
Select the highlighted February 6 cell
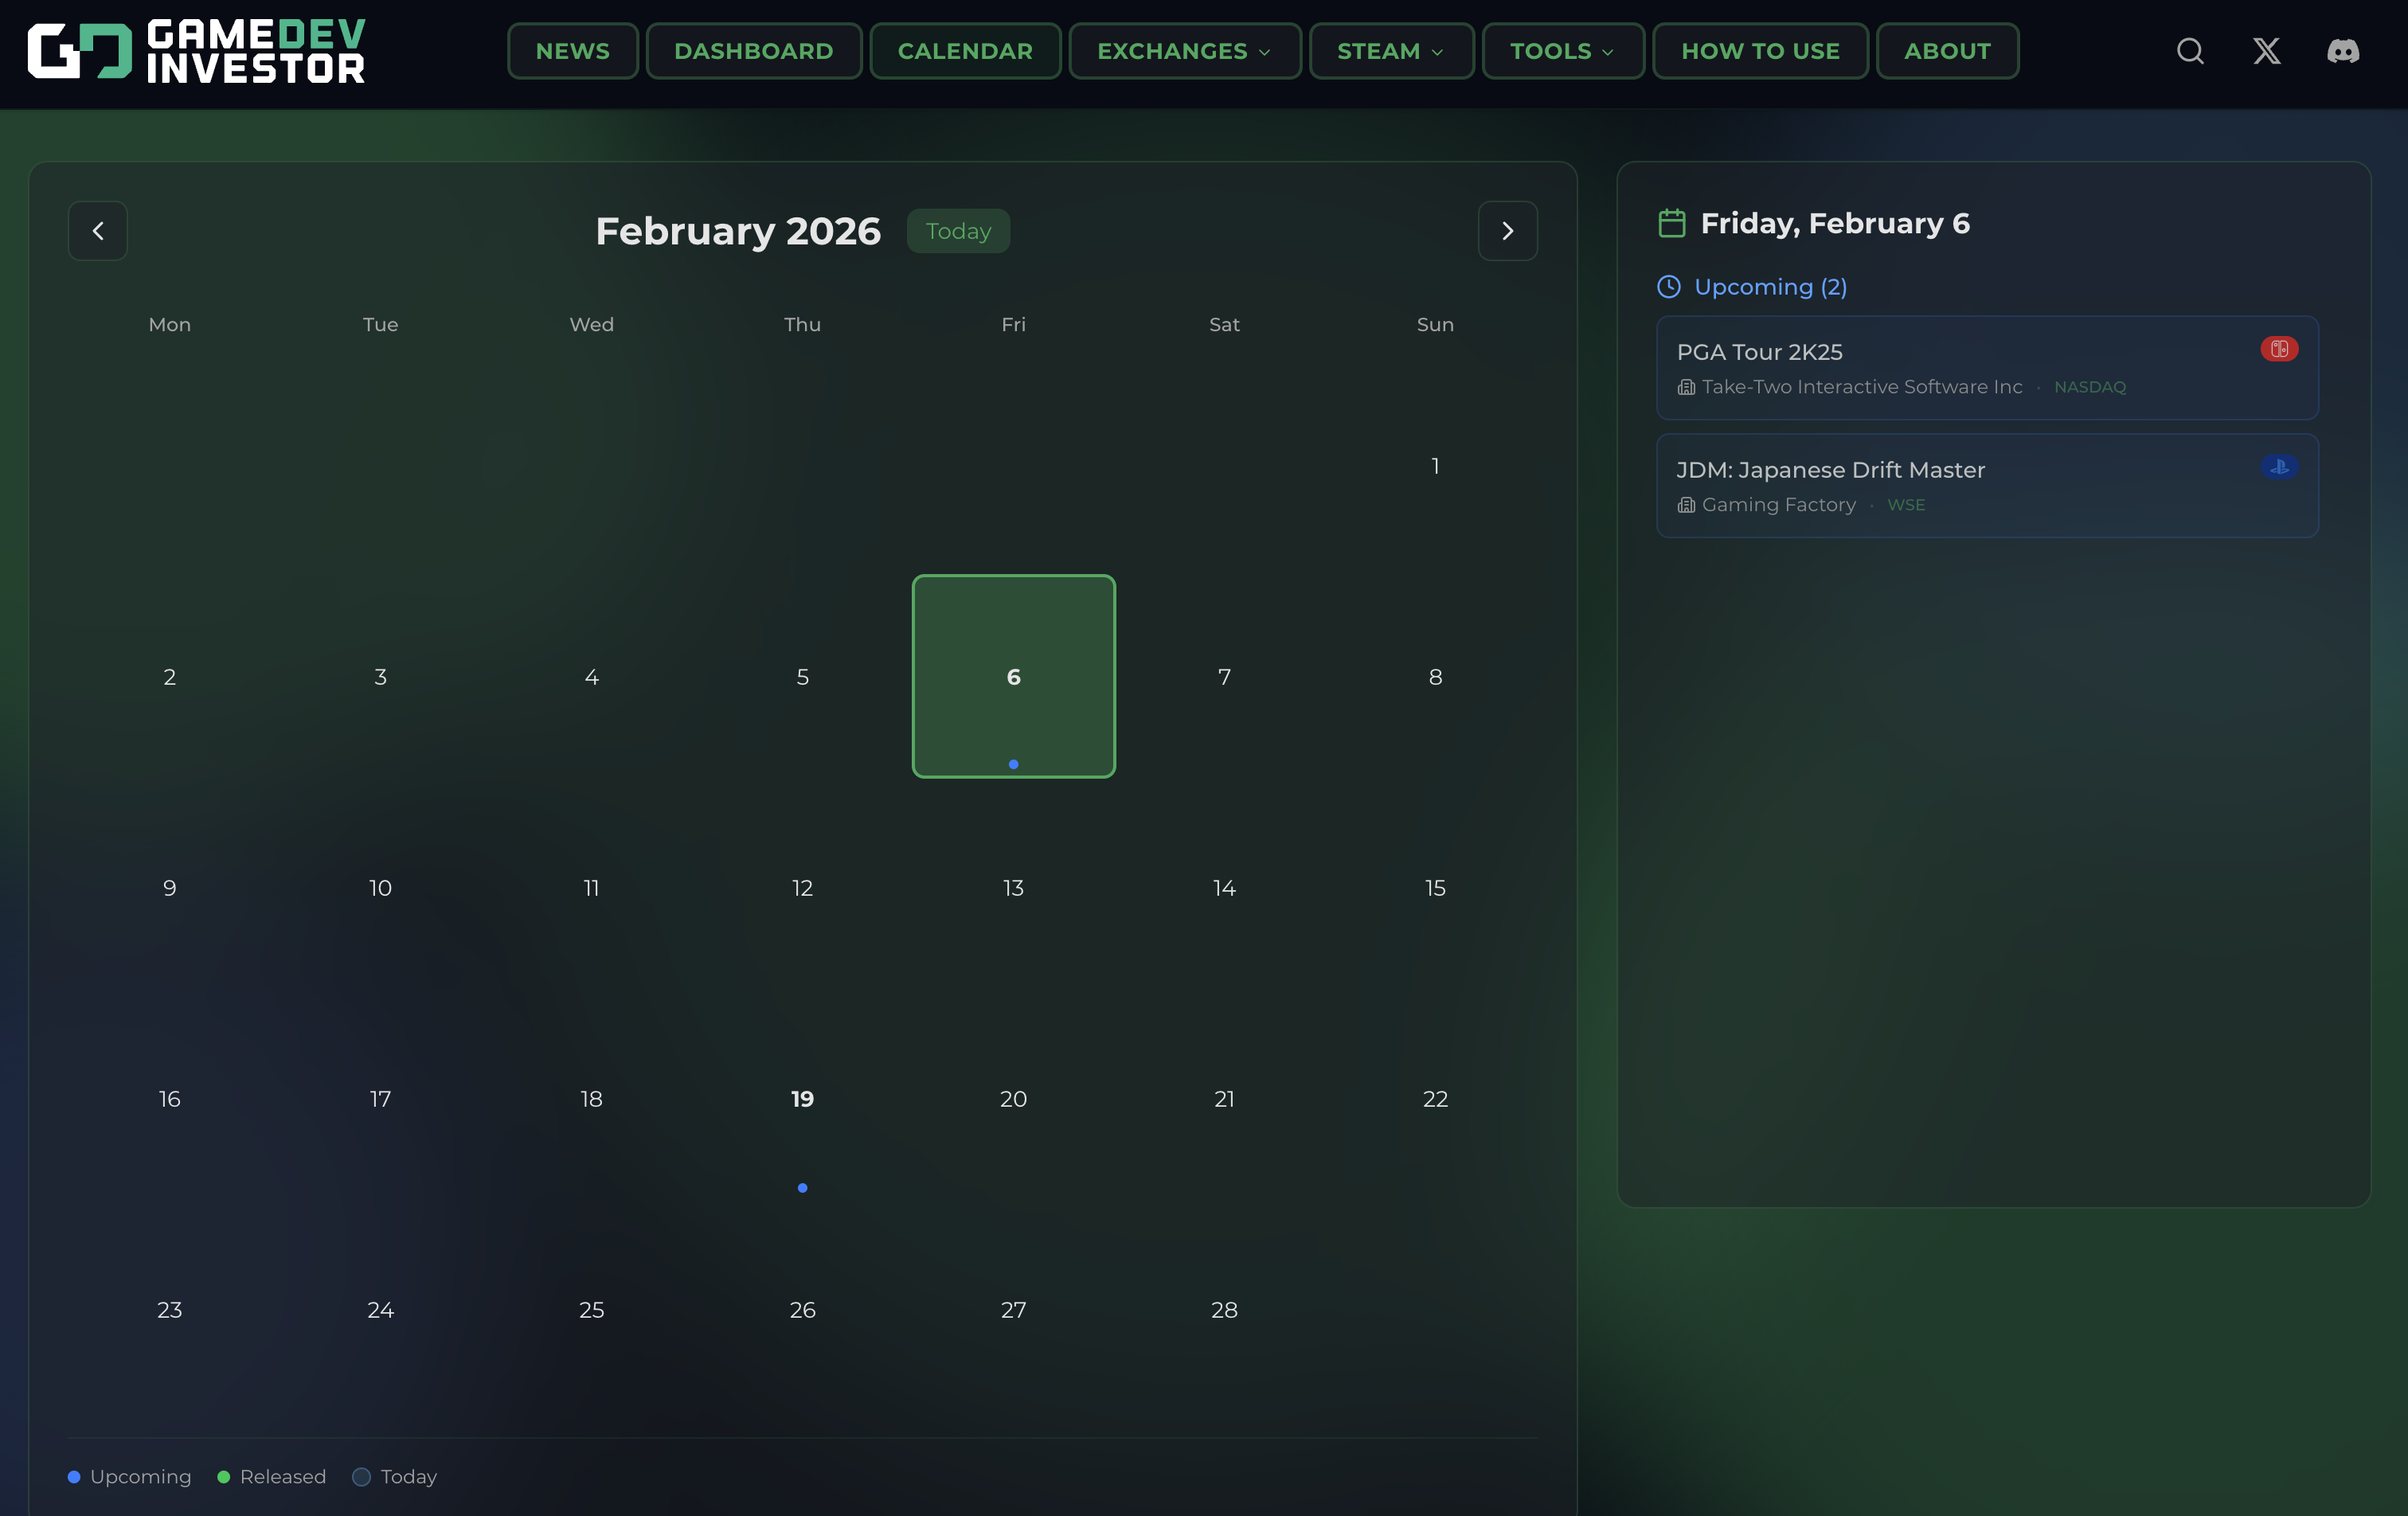coord(1013,677)
